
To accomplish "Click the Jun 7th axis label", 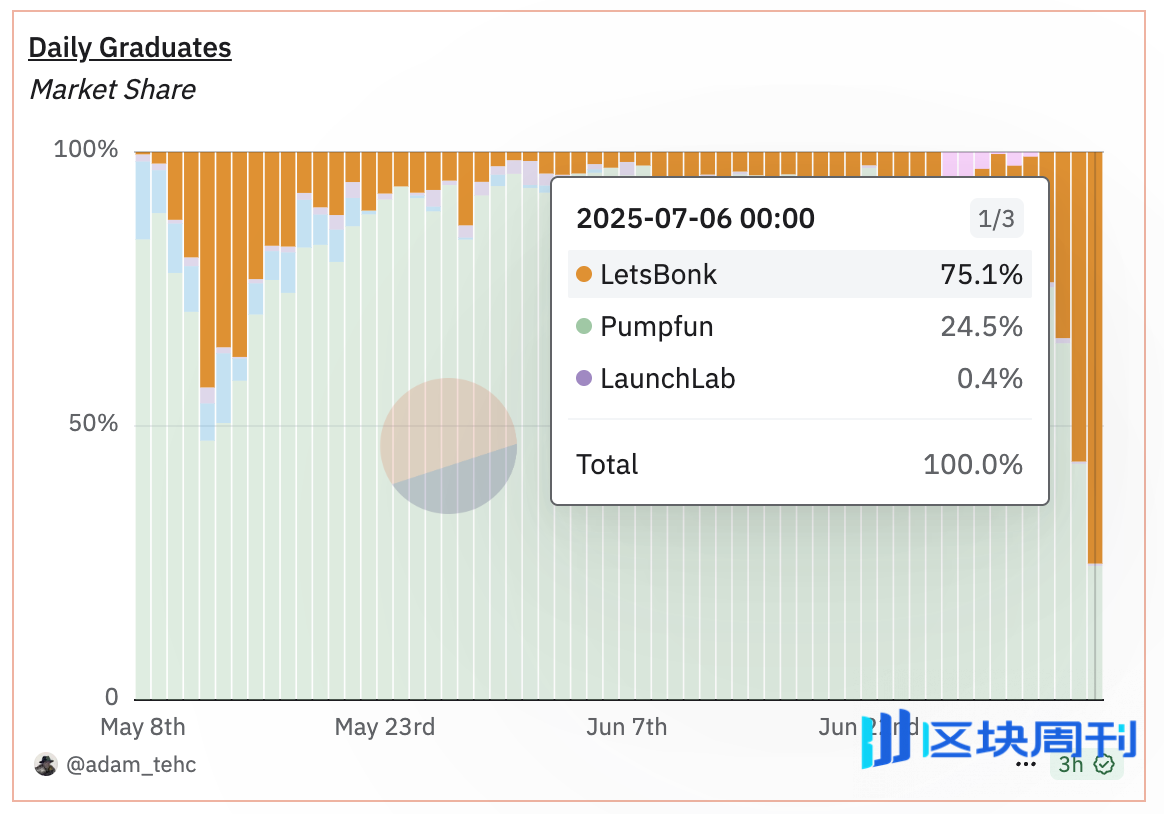I will tap(627, 726).
